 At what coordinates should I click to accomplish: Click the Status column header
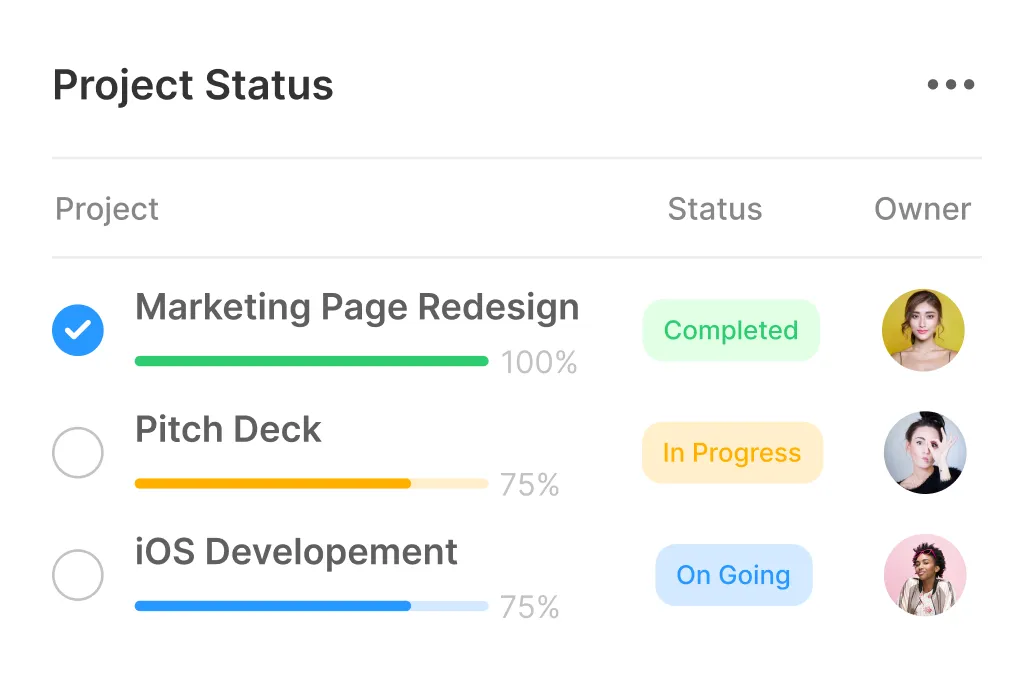[715, 209]
